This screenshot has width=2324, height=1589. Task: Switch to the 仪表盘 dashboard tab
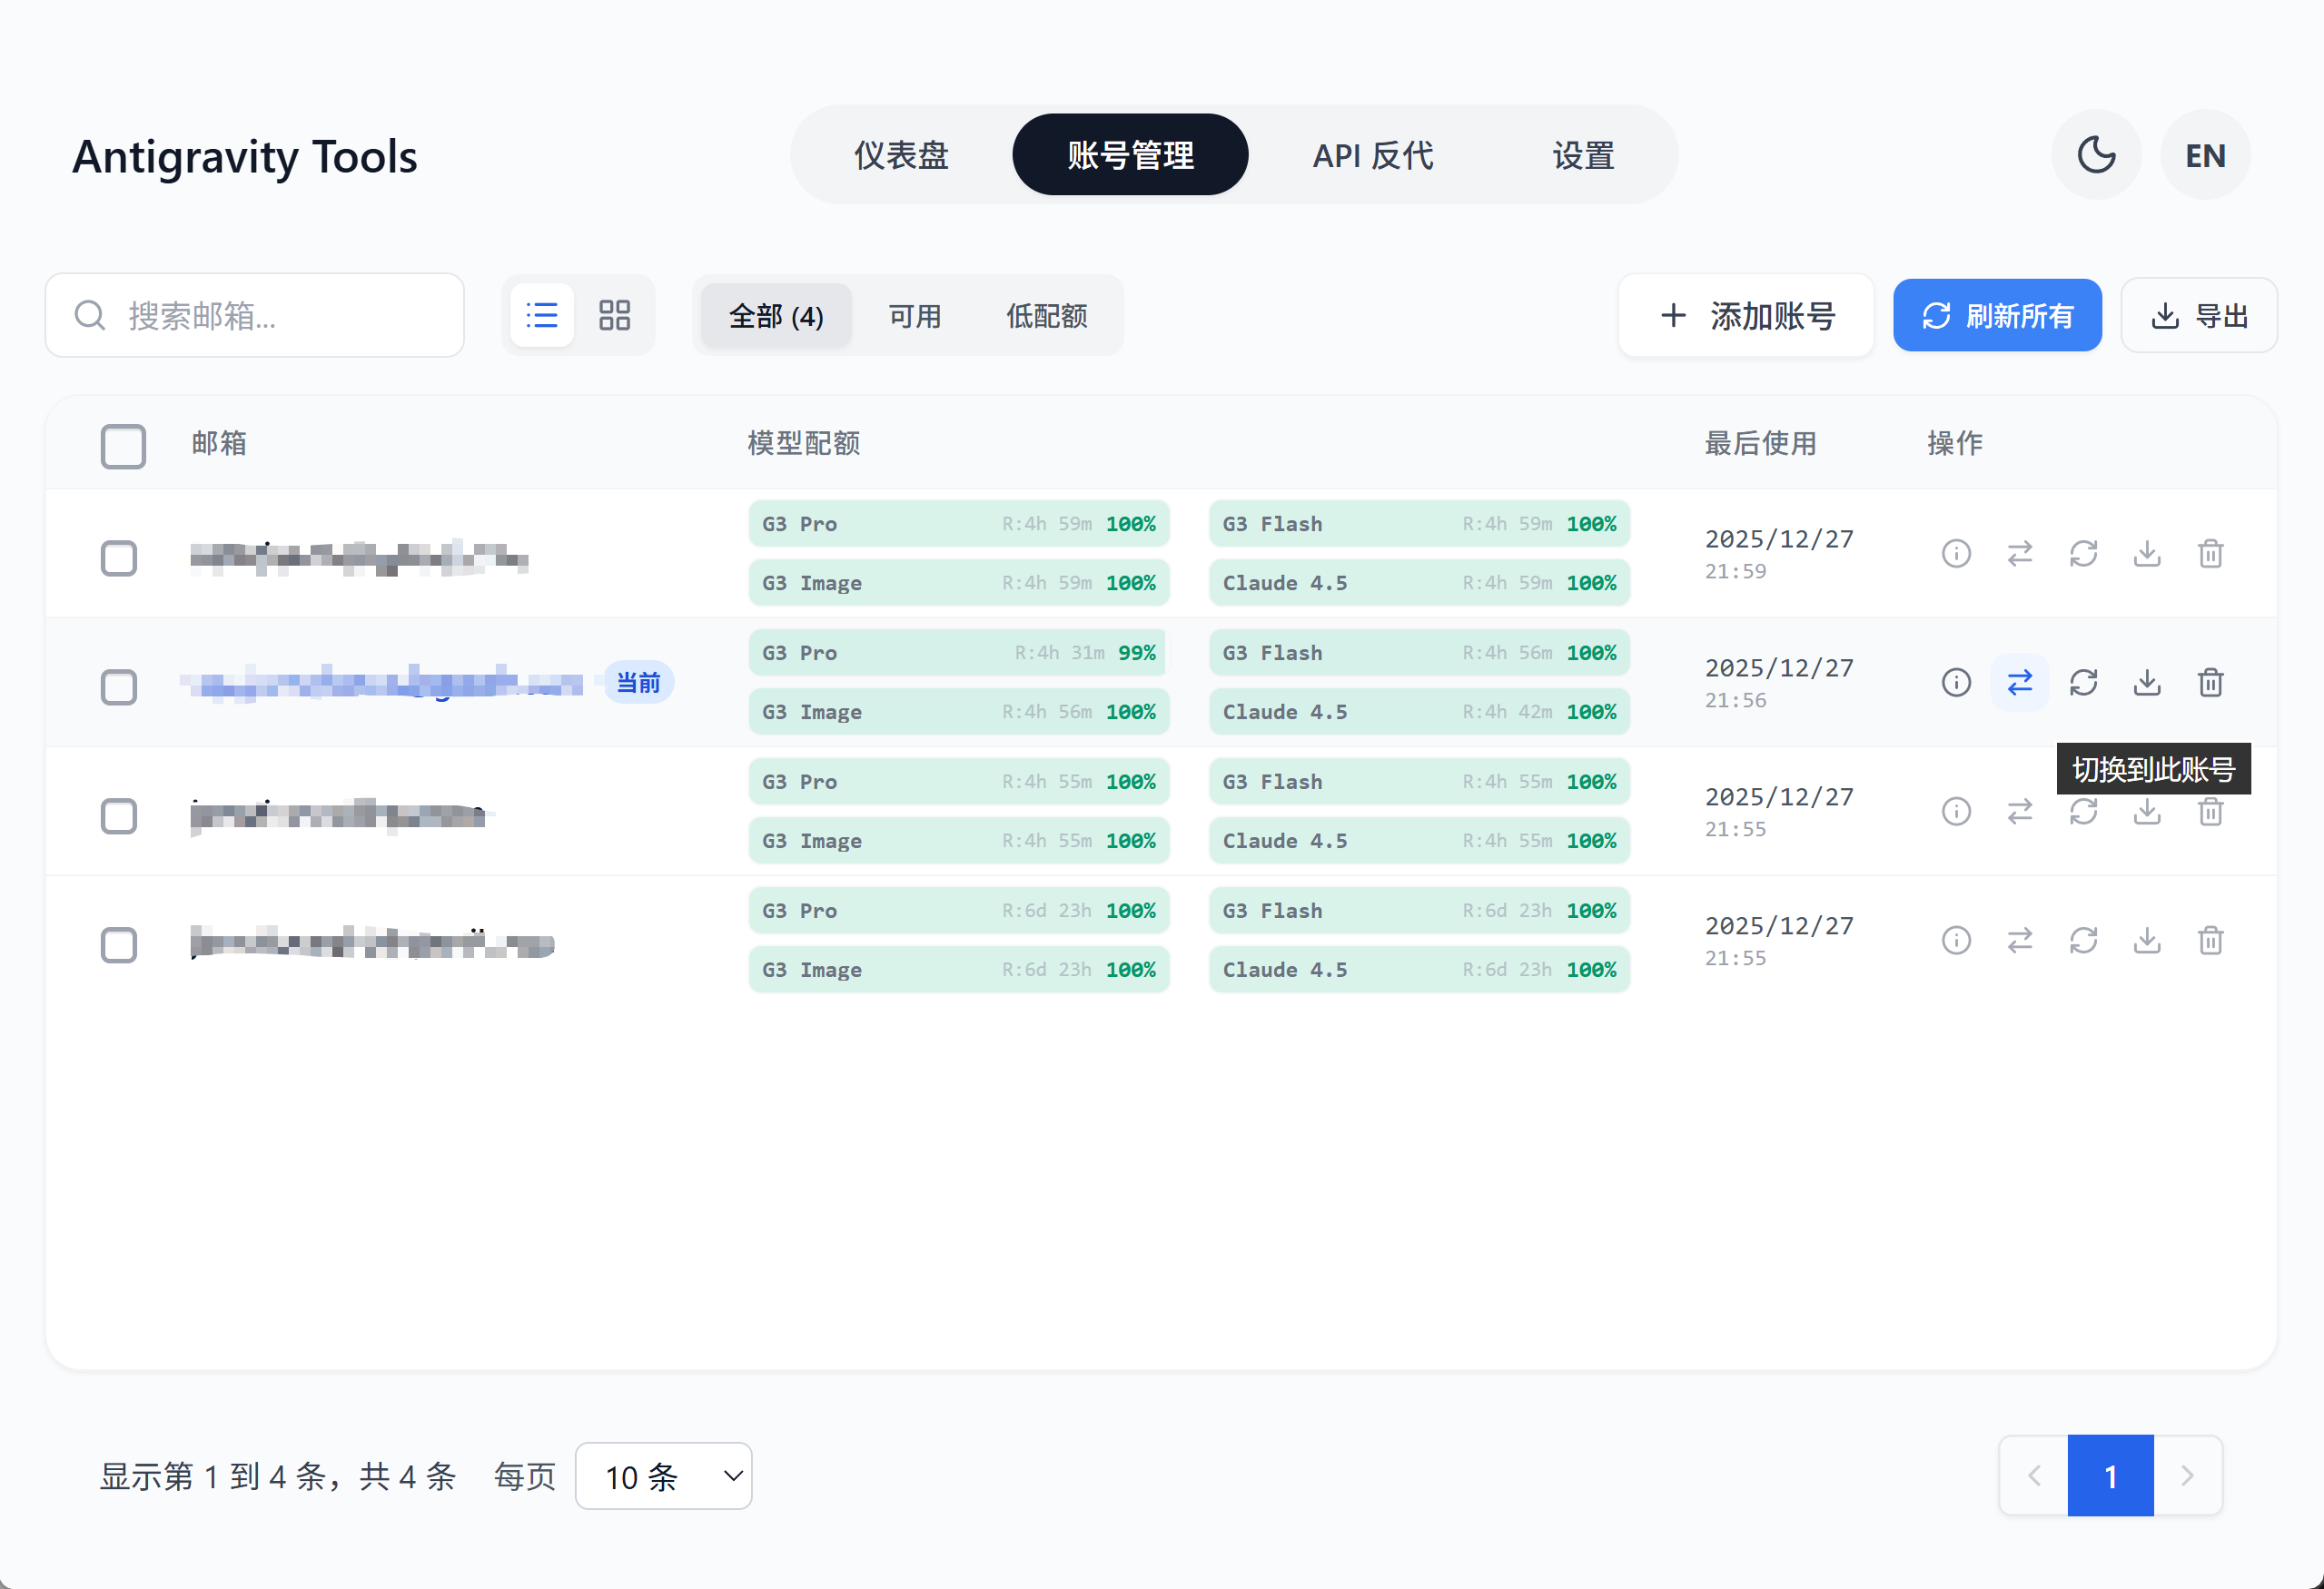(900, 156)
